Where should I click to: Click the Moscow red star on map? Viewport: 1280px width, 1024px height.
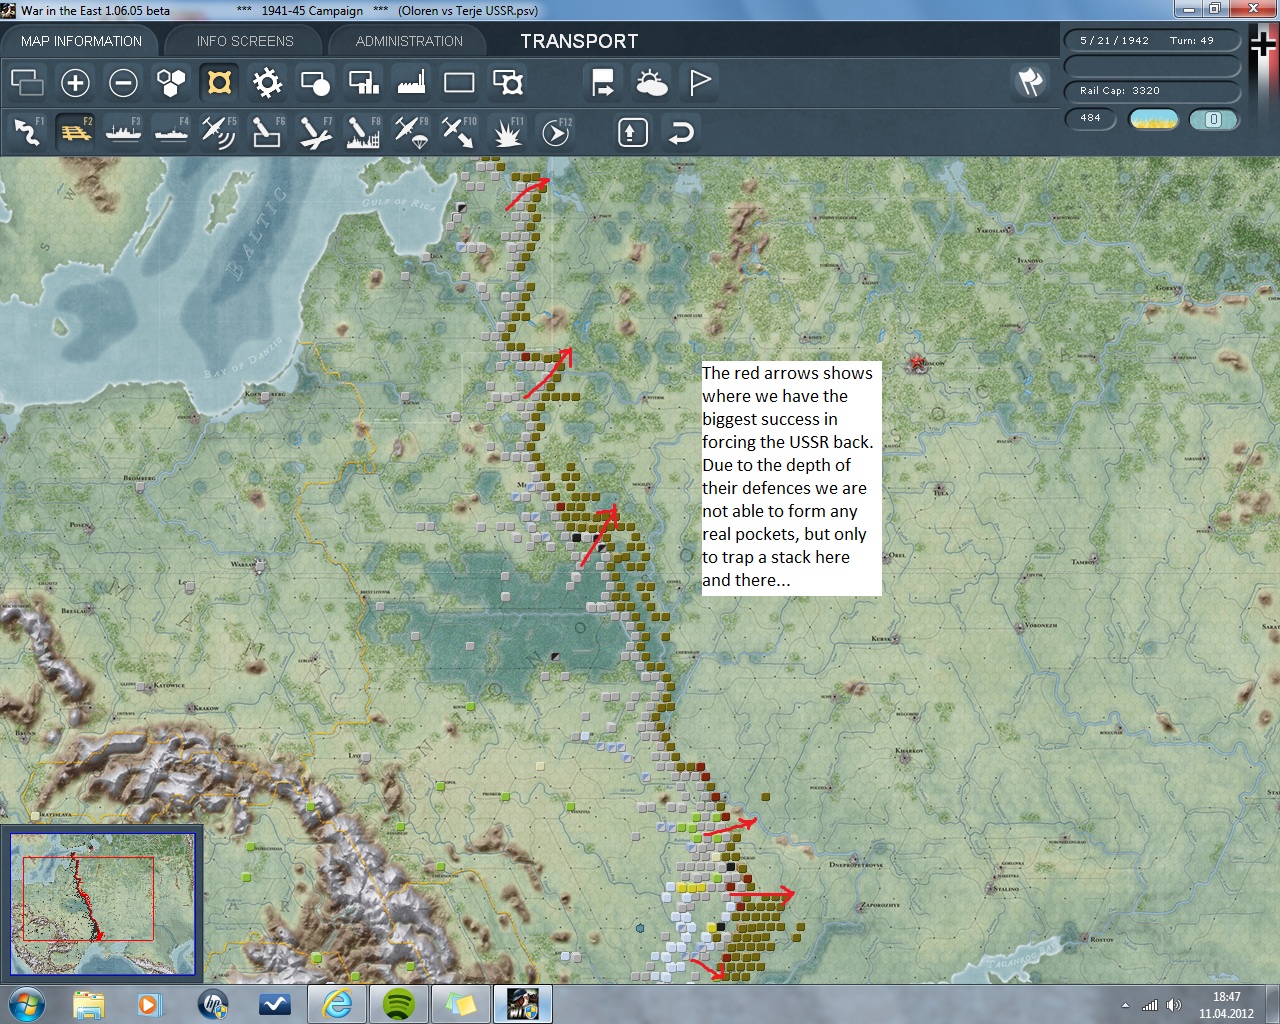(915, 363)
